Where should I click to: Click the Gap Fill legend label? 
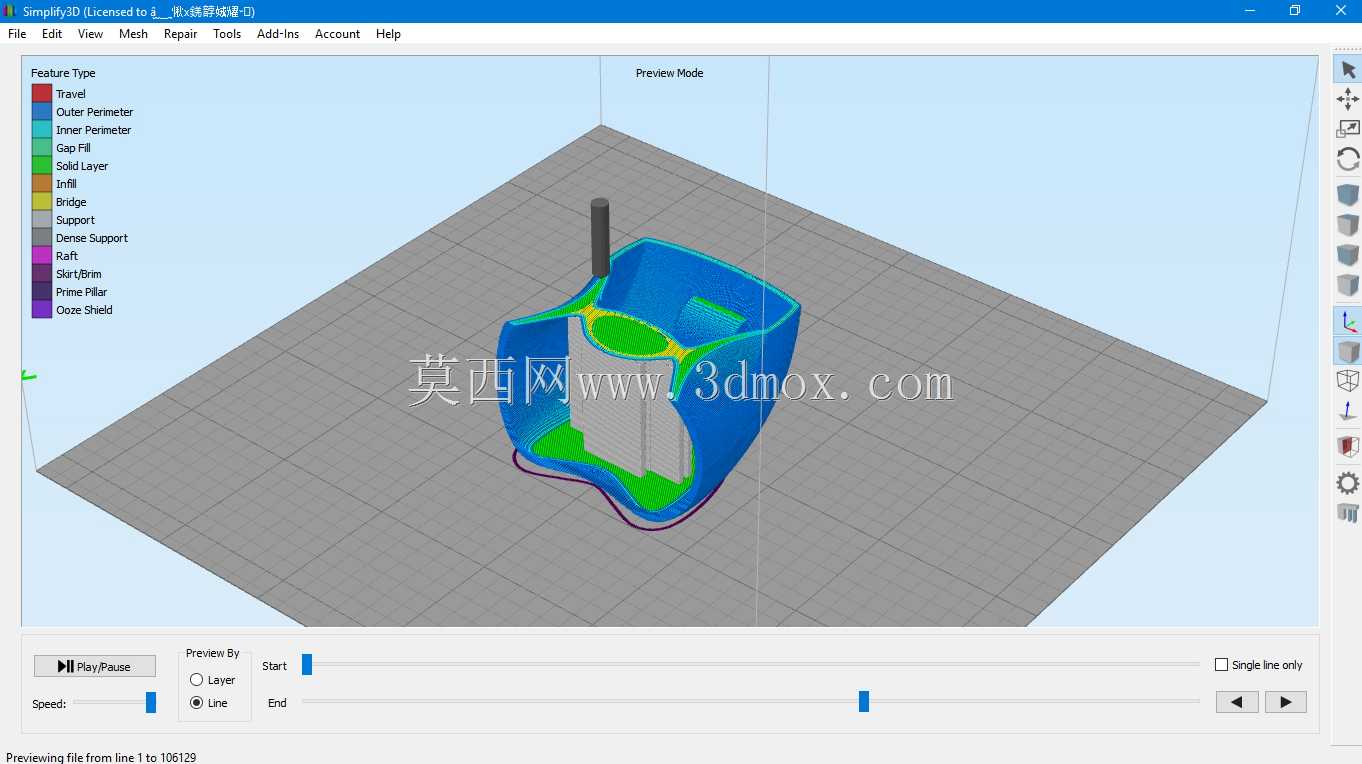coord(73,148)
